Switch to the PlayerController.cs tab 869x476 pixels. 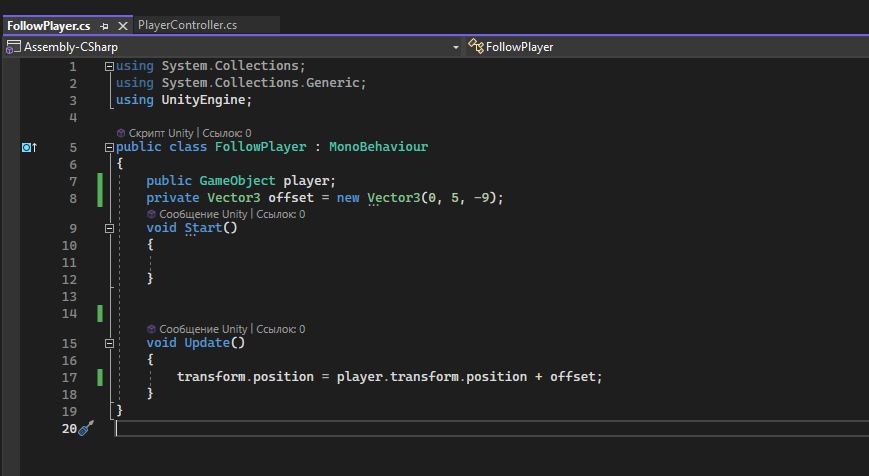click(x=187, y=25)
